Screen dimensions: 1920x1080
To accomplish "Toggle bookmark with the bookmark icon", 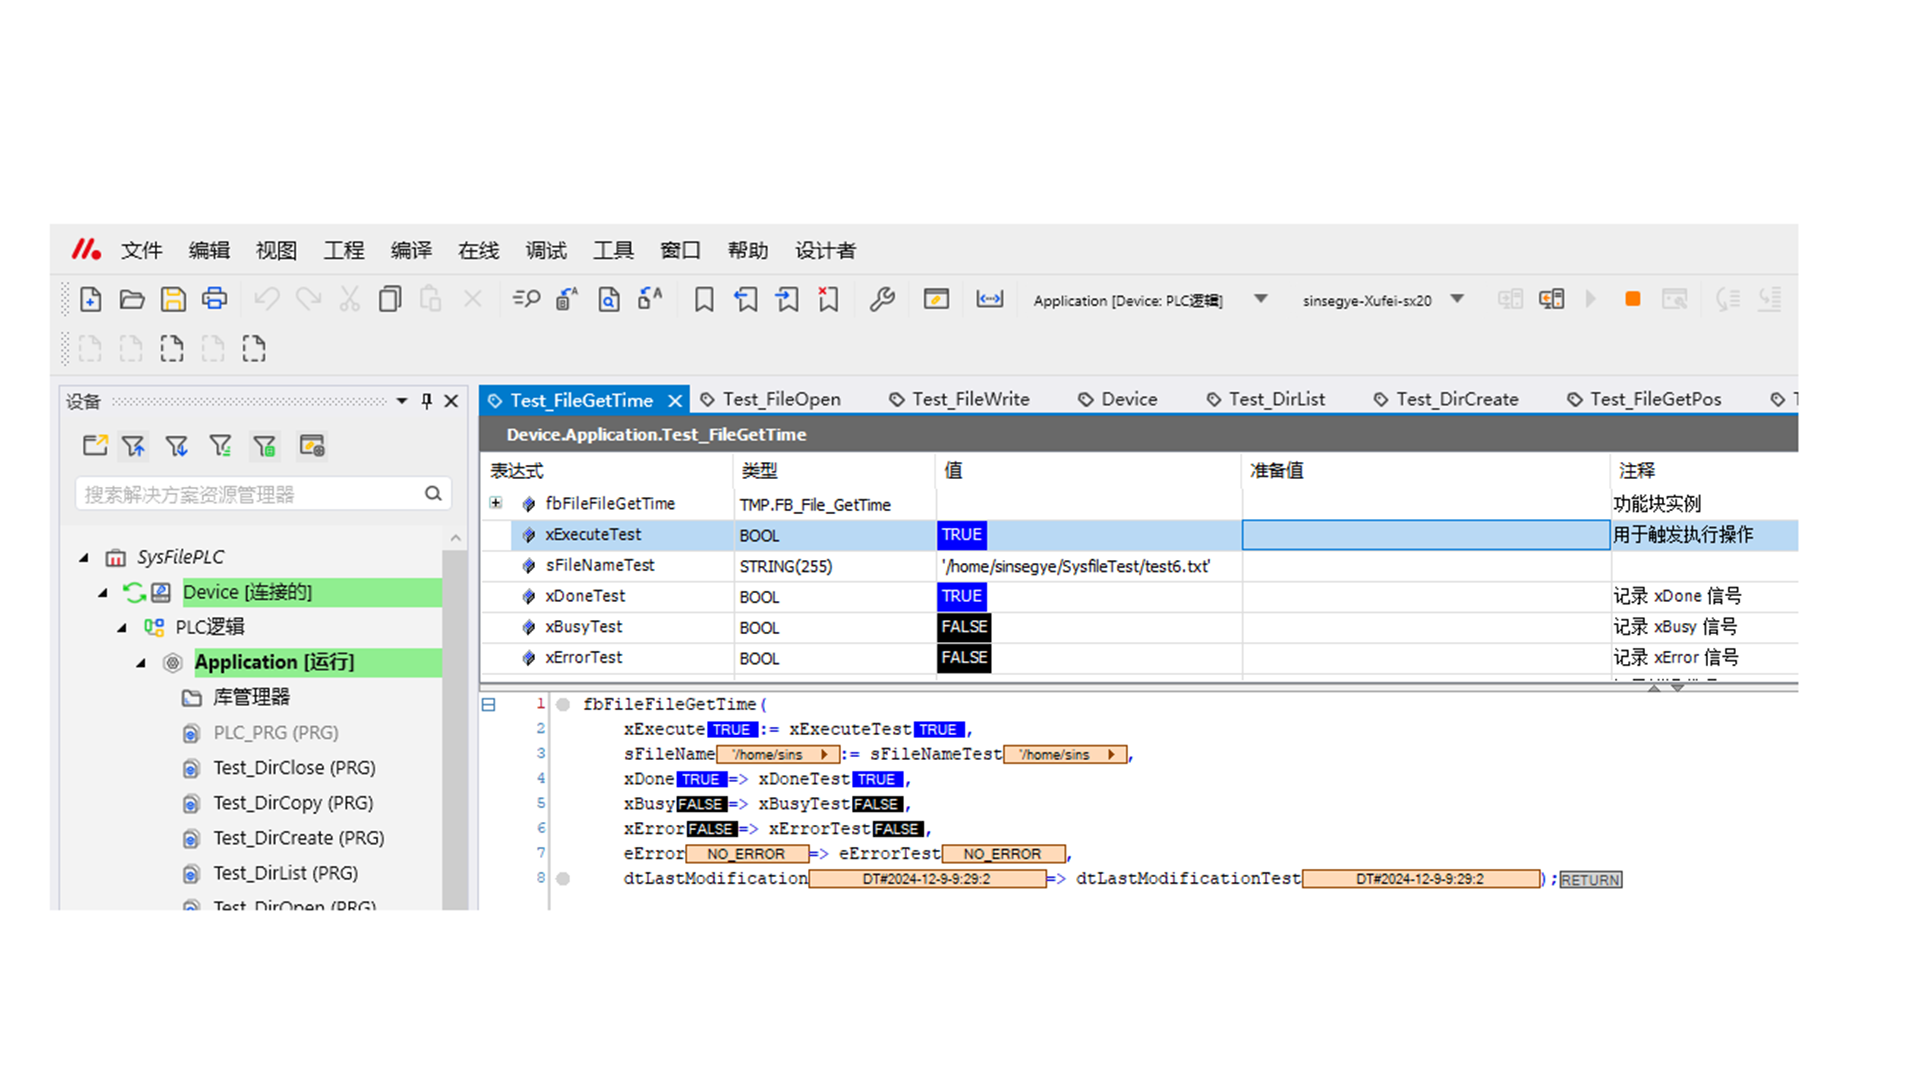I will pos(704,299).
